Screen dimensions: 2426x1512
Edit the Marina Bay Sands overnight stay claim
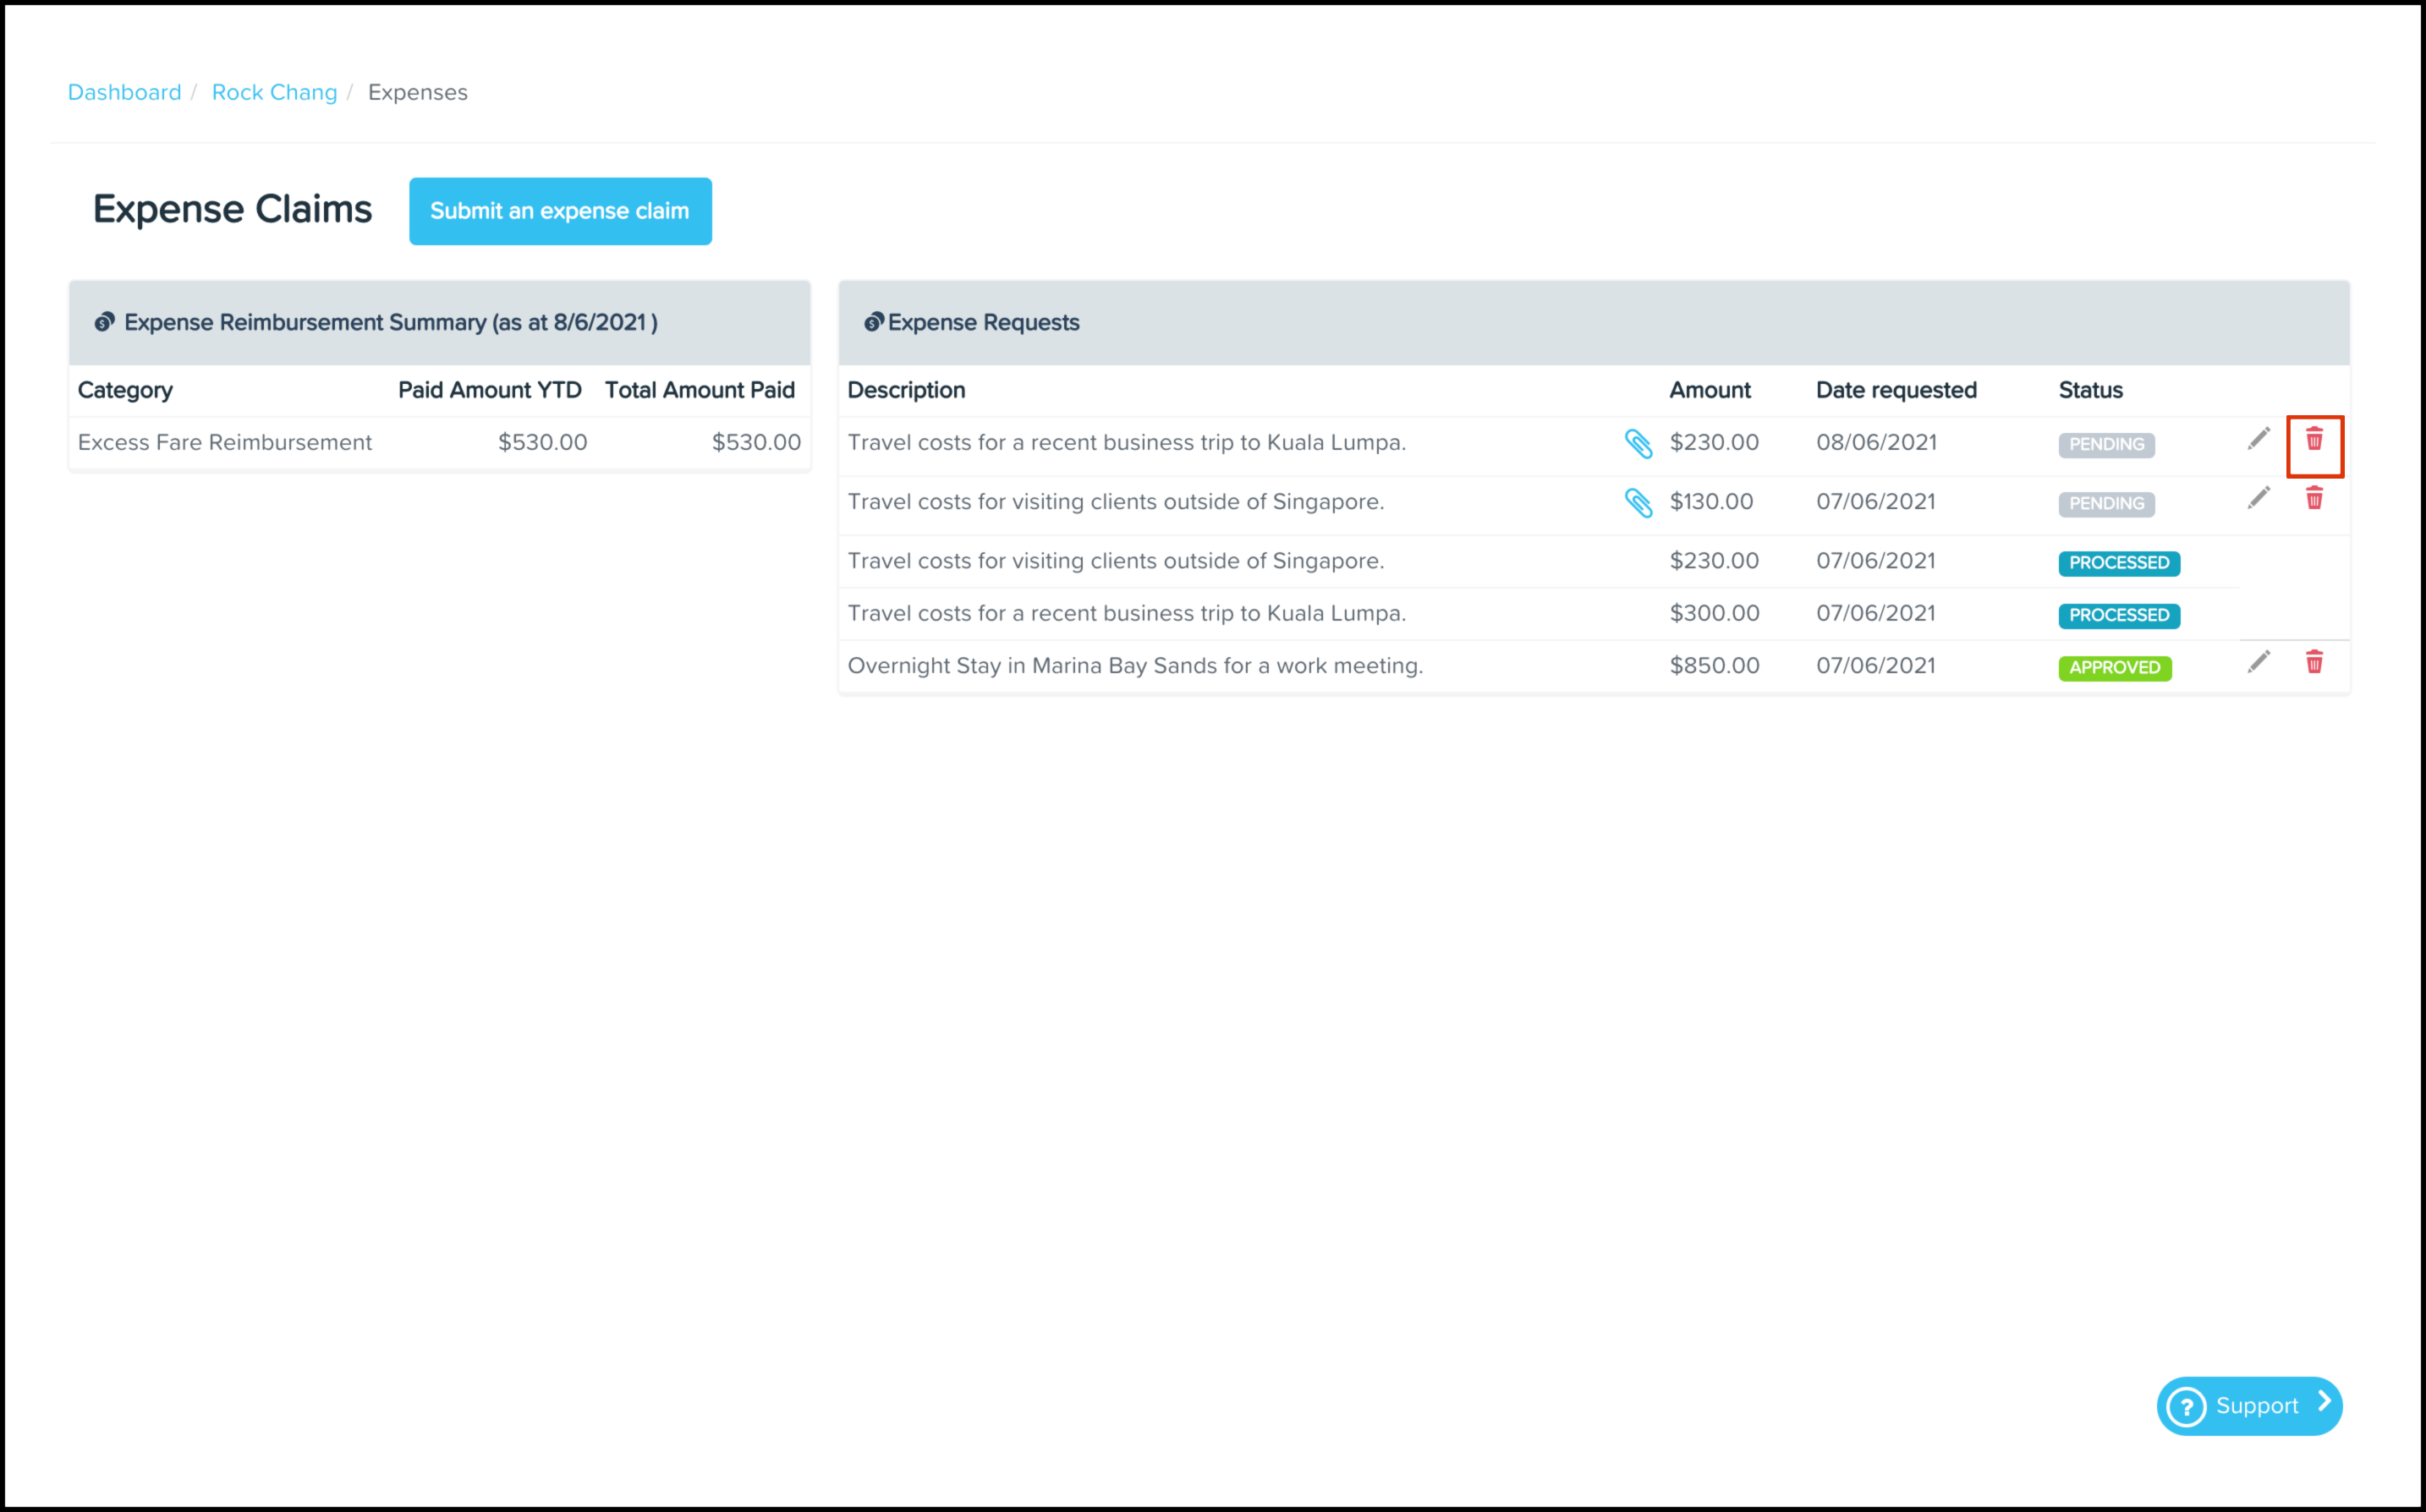click(2258, 662)
